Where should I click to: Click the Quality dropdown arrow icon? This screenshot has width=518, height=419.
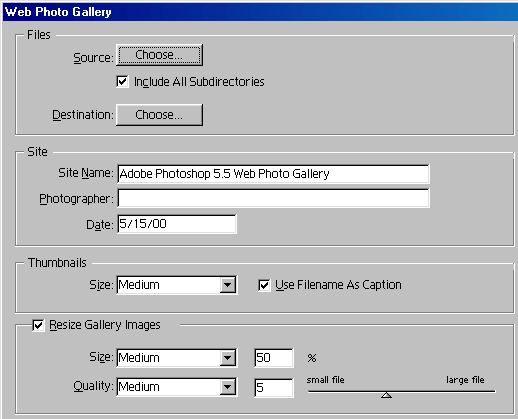tap(228, 387)
